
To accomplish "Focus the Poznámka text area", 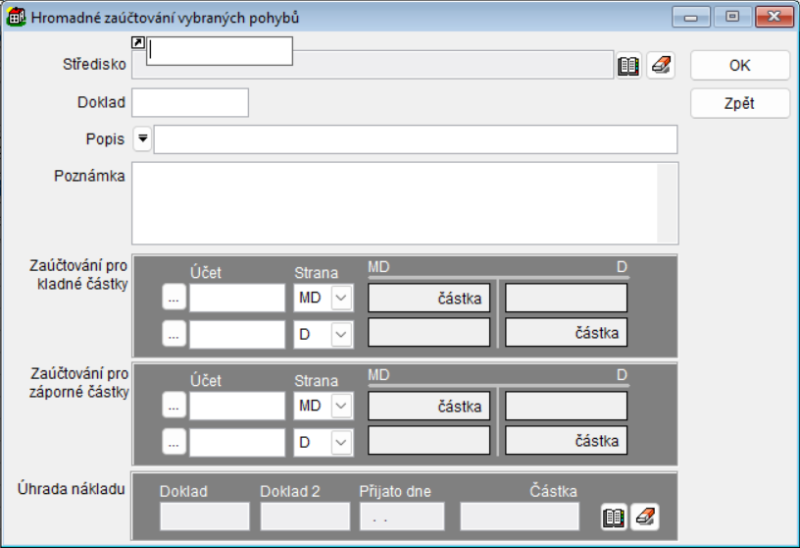I will click(395, 203).
